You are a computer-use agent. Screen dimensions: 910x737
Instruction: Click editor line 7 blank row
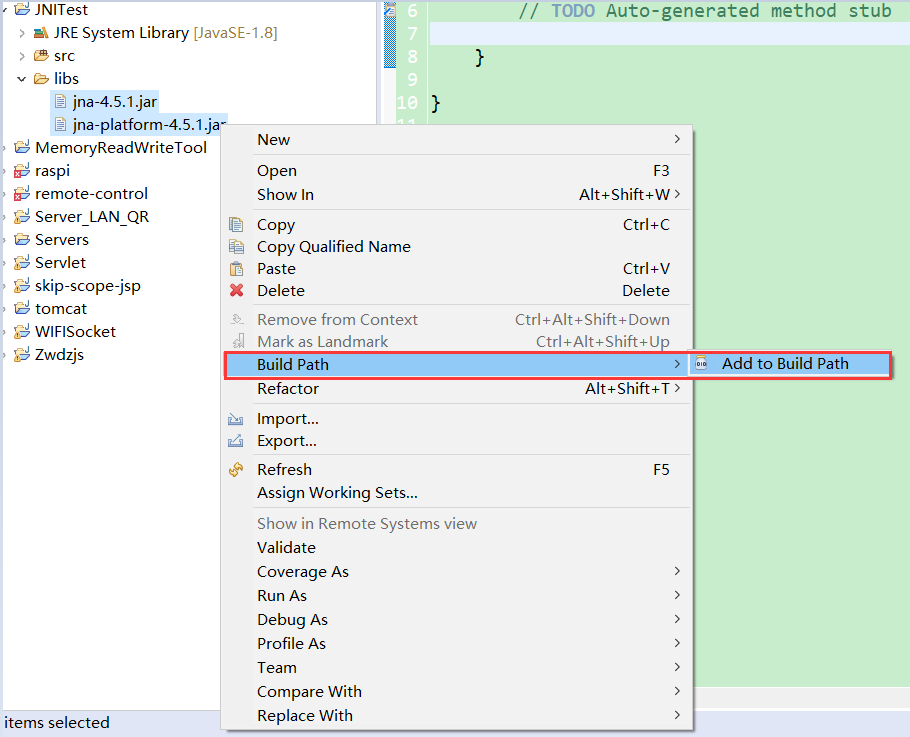point(669,34)
